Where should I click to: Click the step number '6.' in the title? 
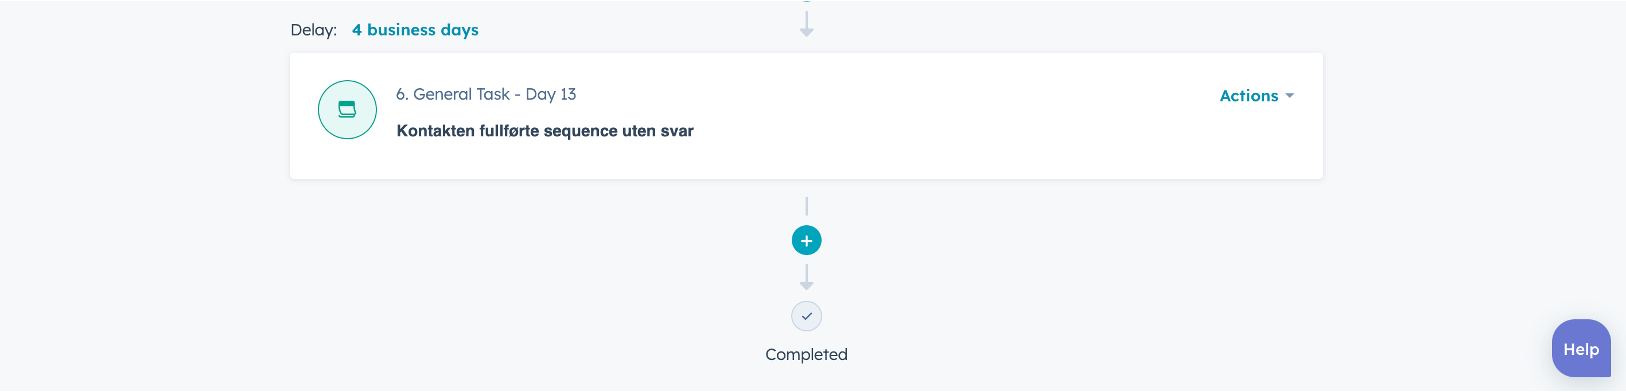coord(402,94)
